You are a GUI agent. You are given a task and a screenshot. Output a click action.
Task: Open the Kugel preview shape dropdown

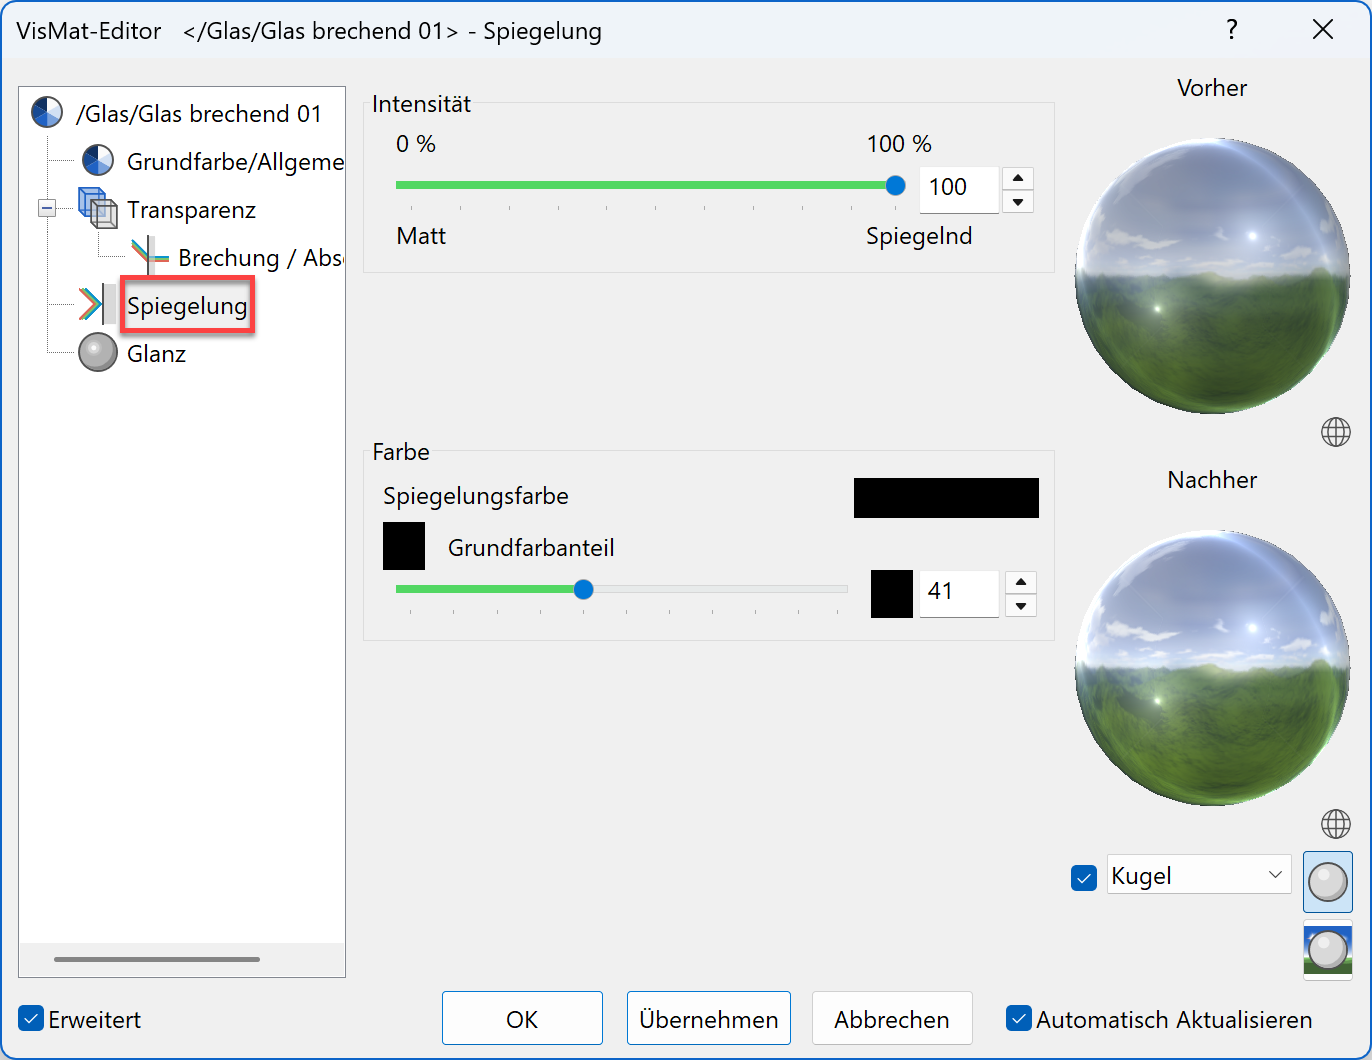[x=1275, y=875]
